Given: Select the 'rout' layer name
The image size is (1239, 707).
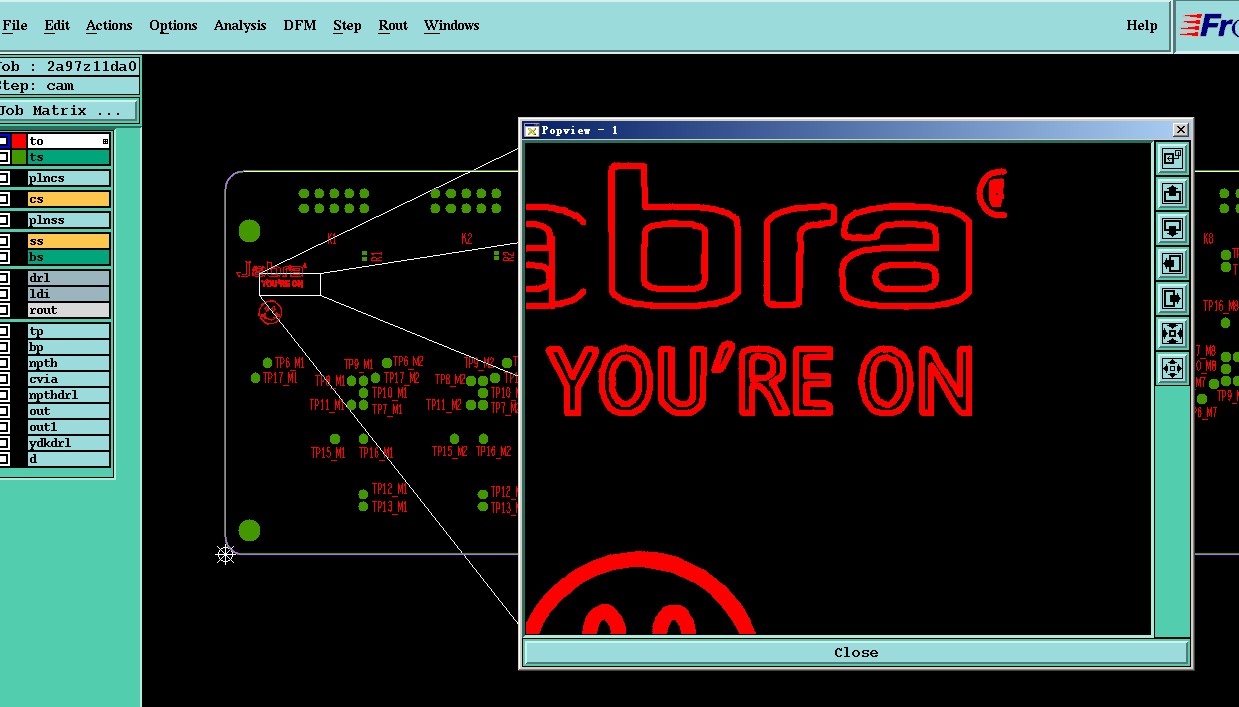Looking at the screenshot, I should click(69, 310).
